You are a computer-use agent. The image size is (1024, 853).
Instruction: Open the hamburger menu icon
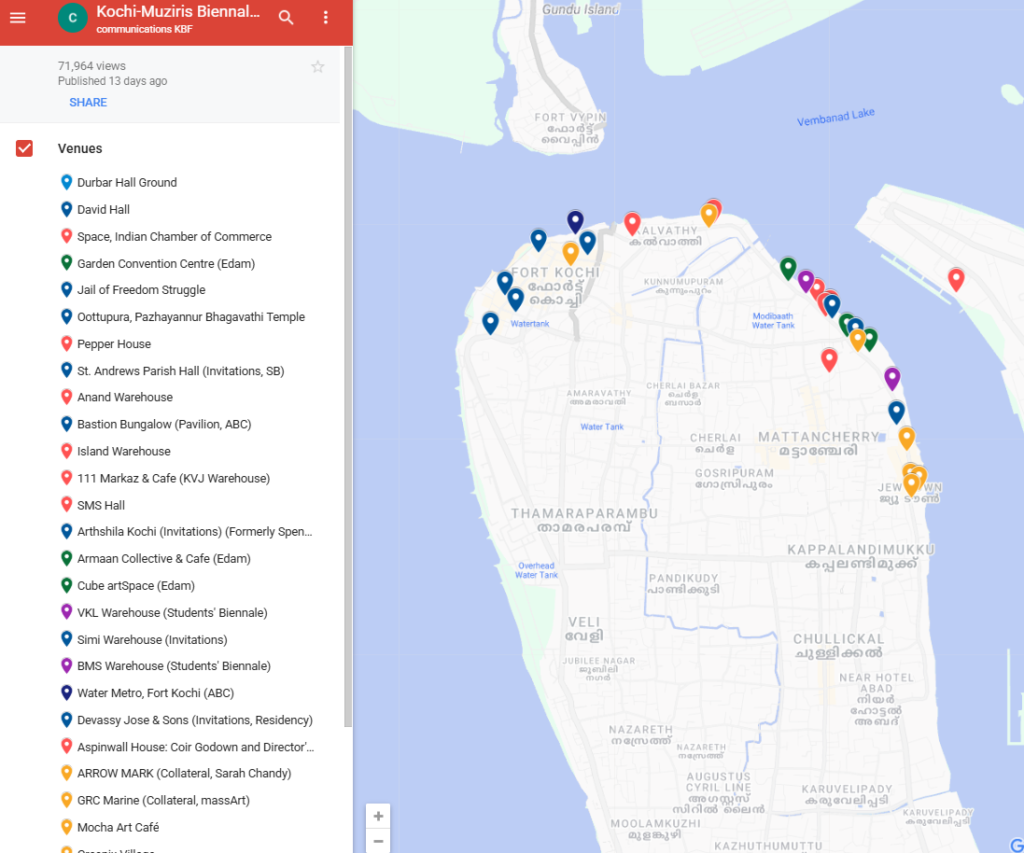pyautogui.click(x=18, y=17)
